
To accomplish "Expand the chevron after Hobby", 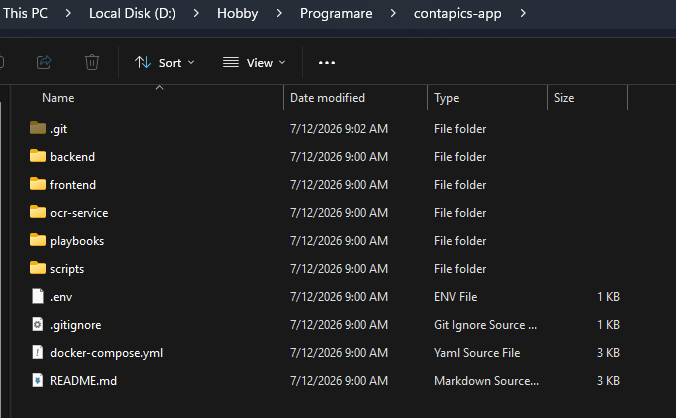I will tap(279, 13).
